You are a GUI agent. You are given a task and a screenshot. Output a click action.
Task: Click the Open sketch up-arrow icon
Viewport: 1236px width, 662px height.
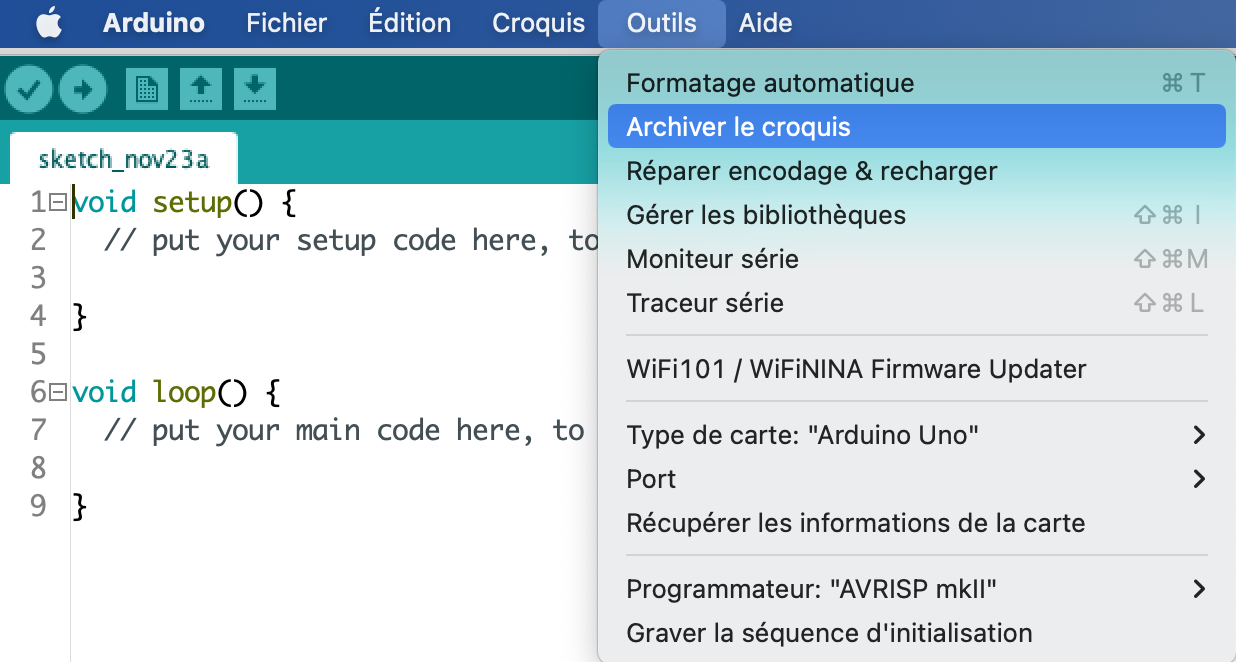pyautogui.click(x=201, y=89)
